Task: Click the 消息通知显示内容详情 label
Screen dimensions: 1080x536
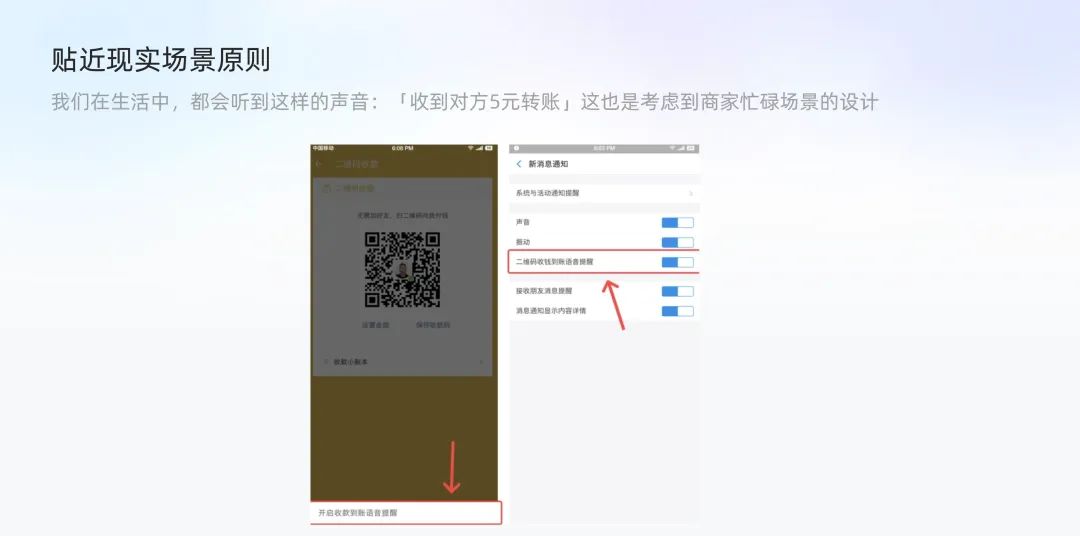Action: pos(551,311)
